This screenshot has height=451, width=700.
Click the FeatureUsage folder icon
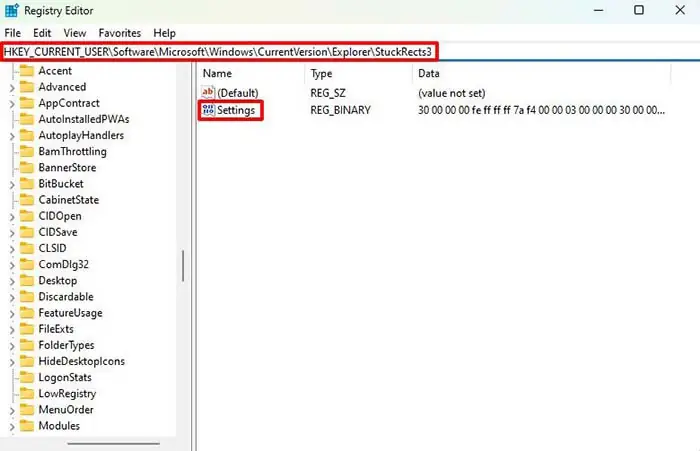[27, 313]
